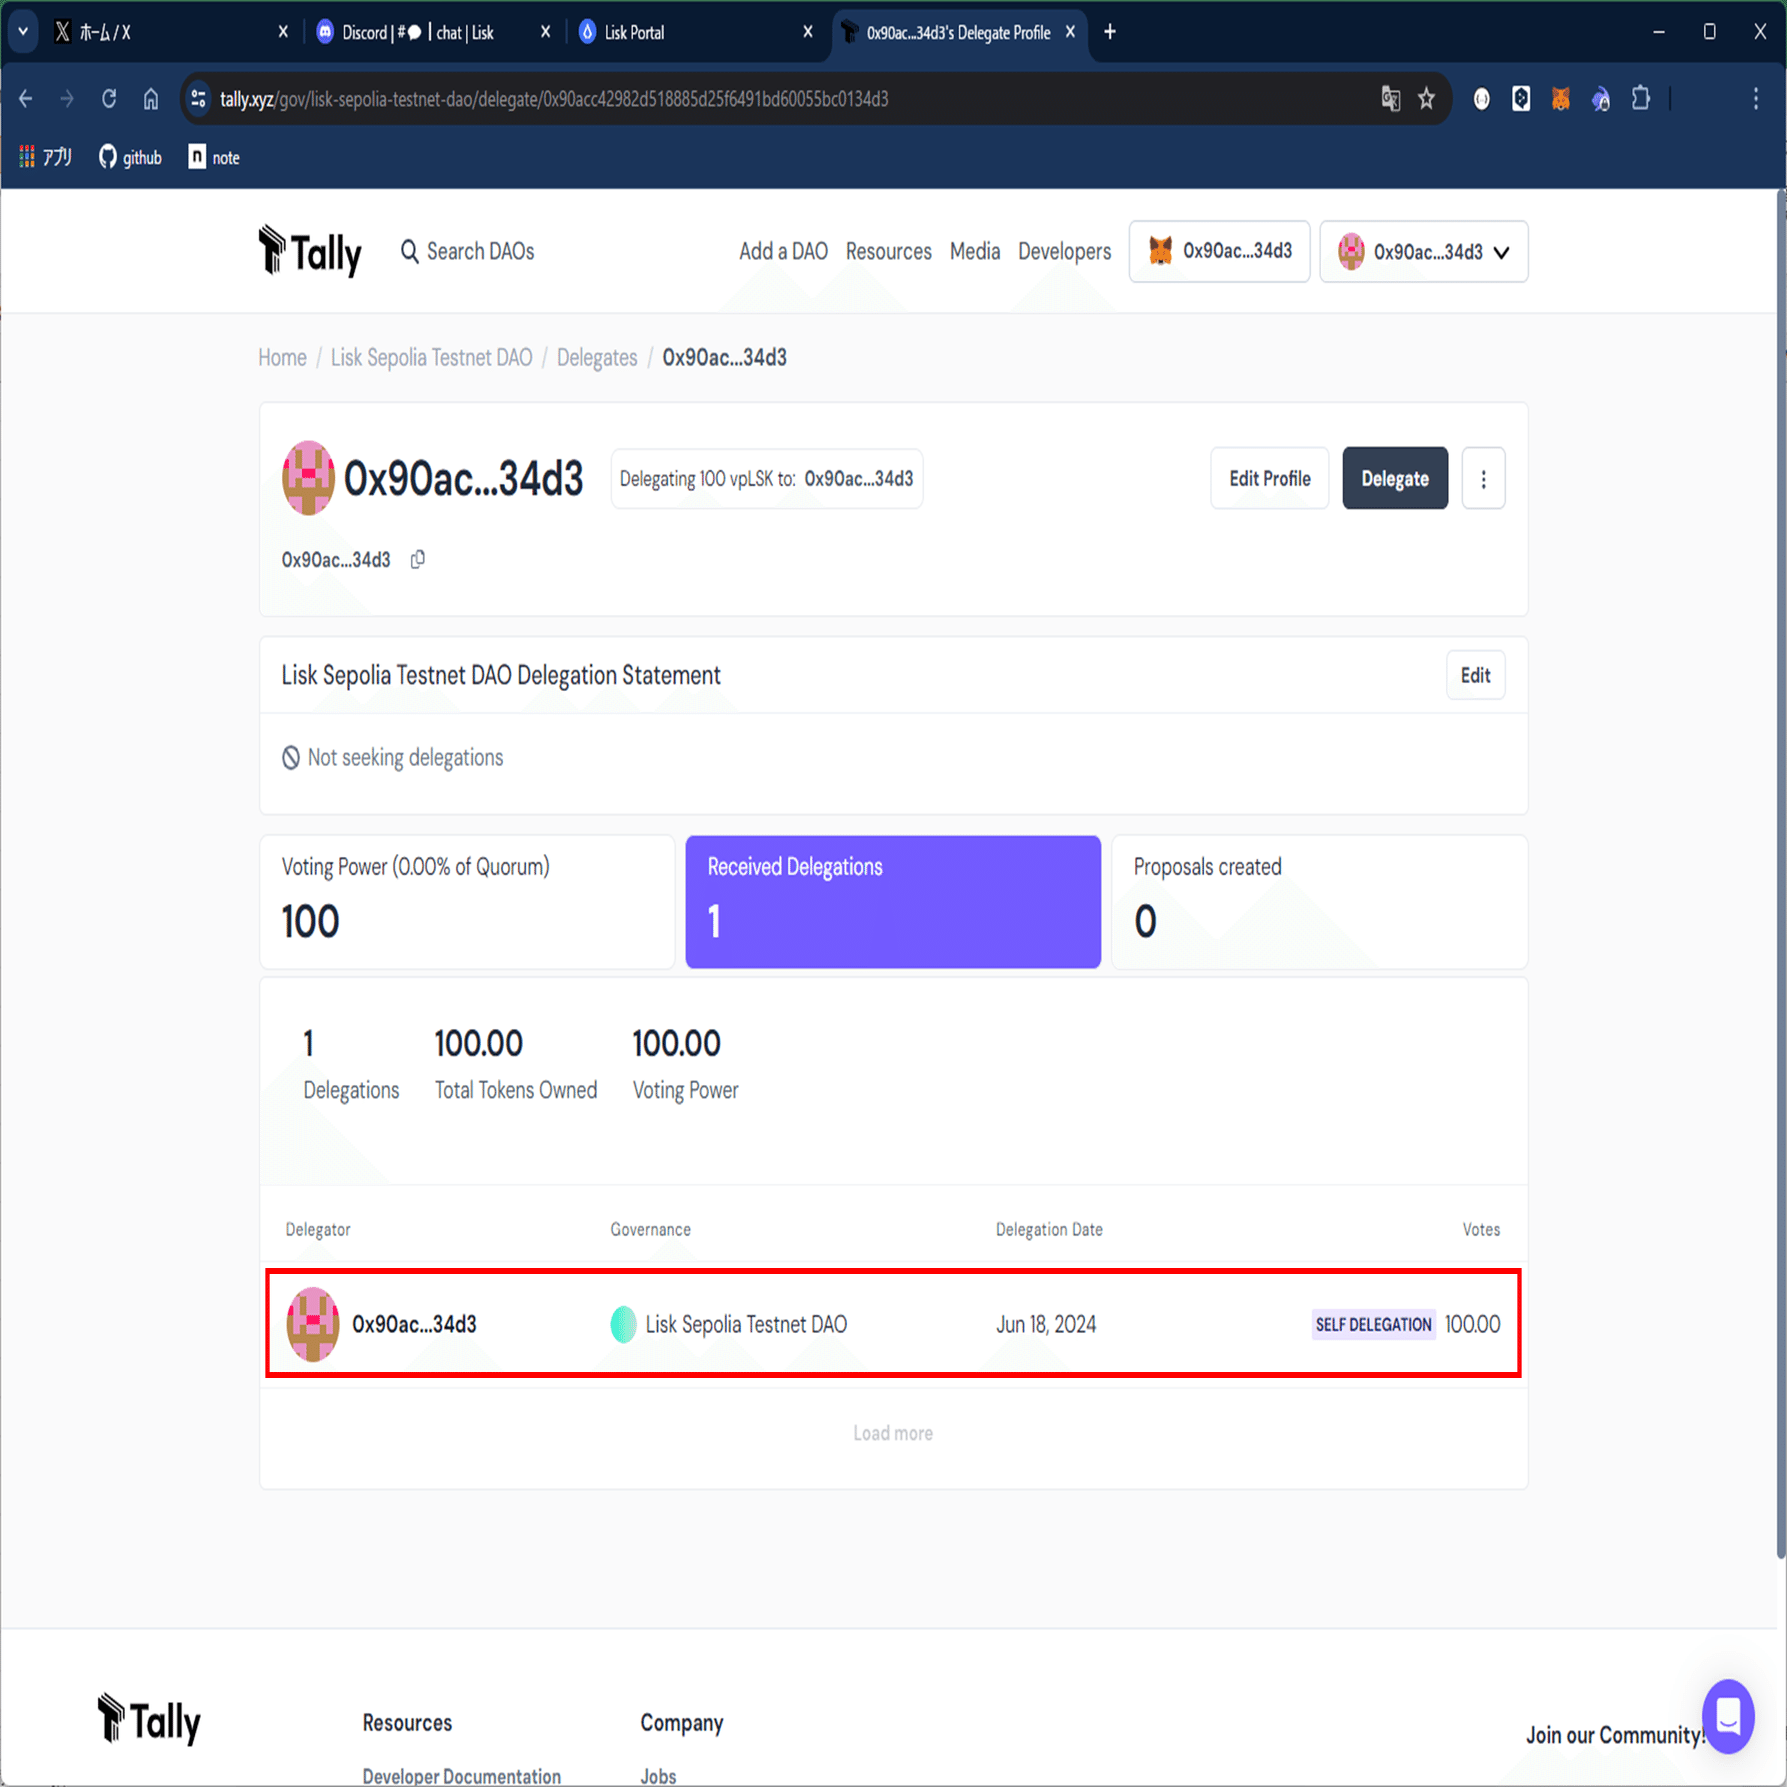Open the three-dot menu beside Delegate

coord(1483,478)
